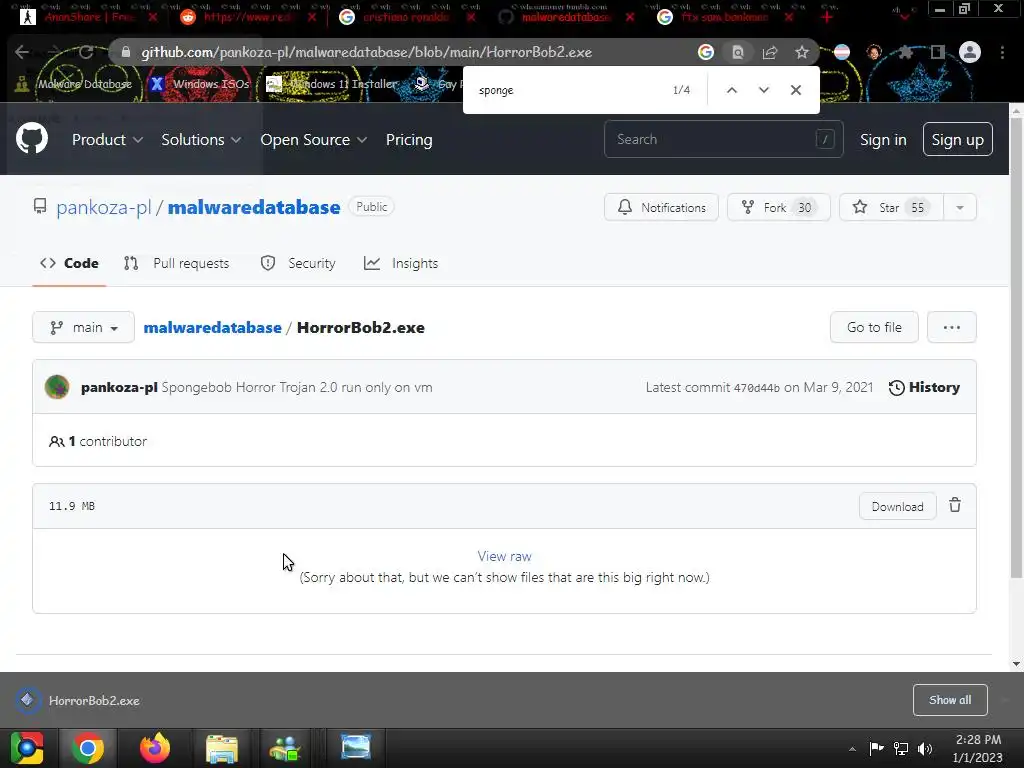
Task: Click the Go to file button
Action: [x=874, y=327]
